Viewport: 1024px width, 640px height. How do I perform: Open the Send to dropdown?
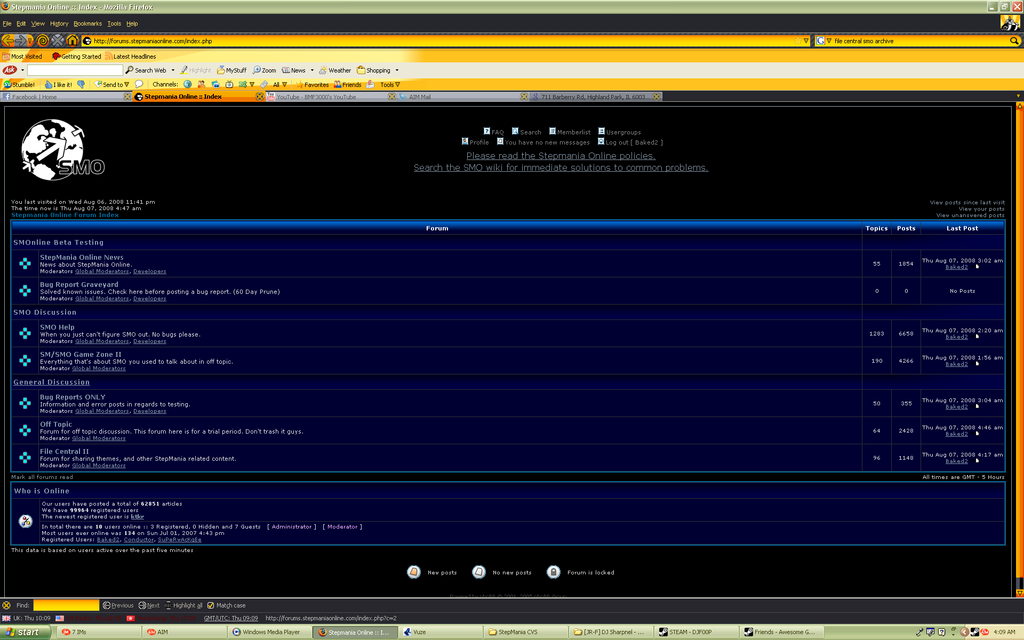pyautogui.click(x=110, y=85)
